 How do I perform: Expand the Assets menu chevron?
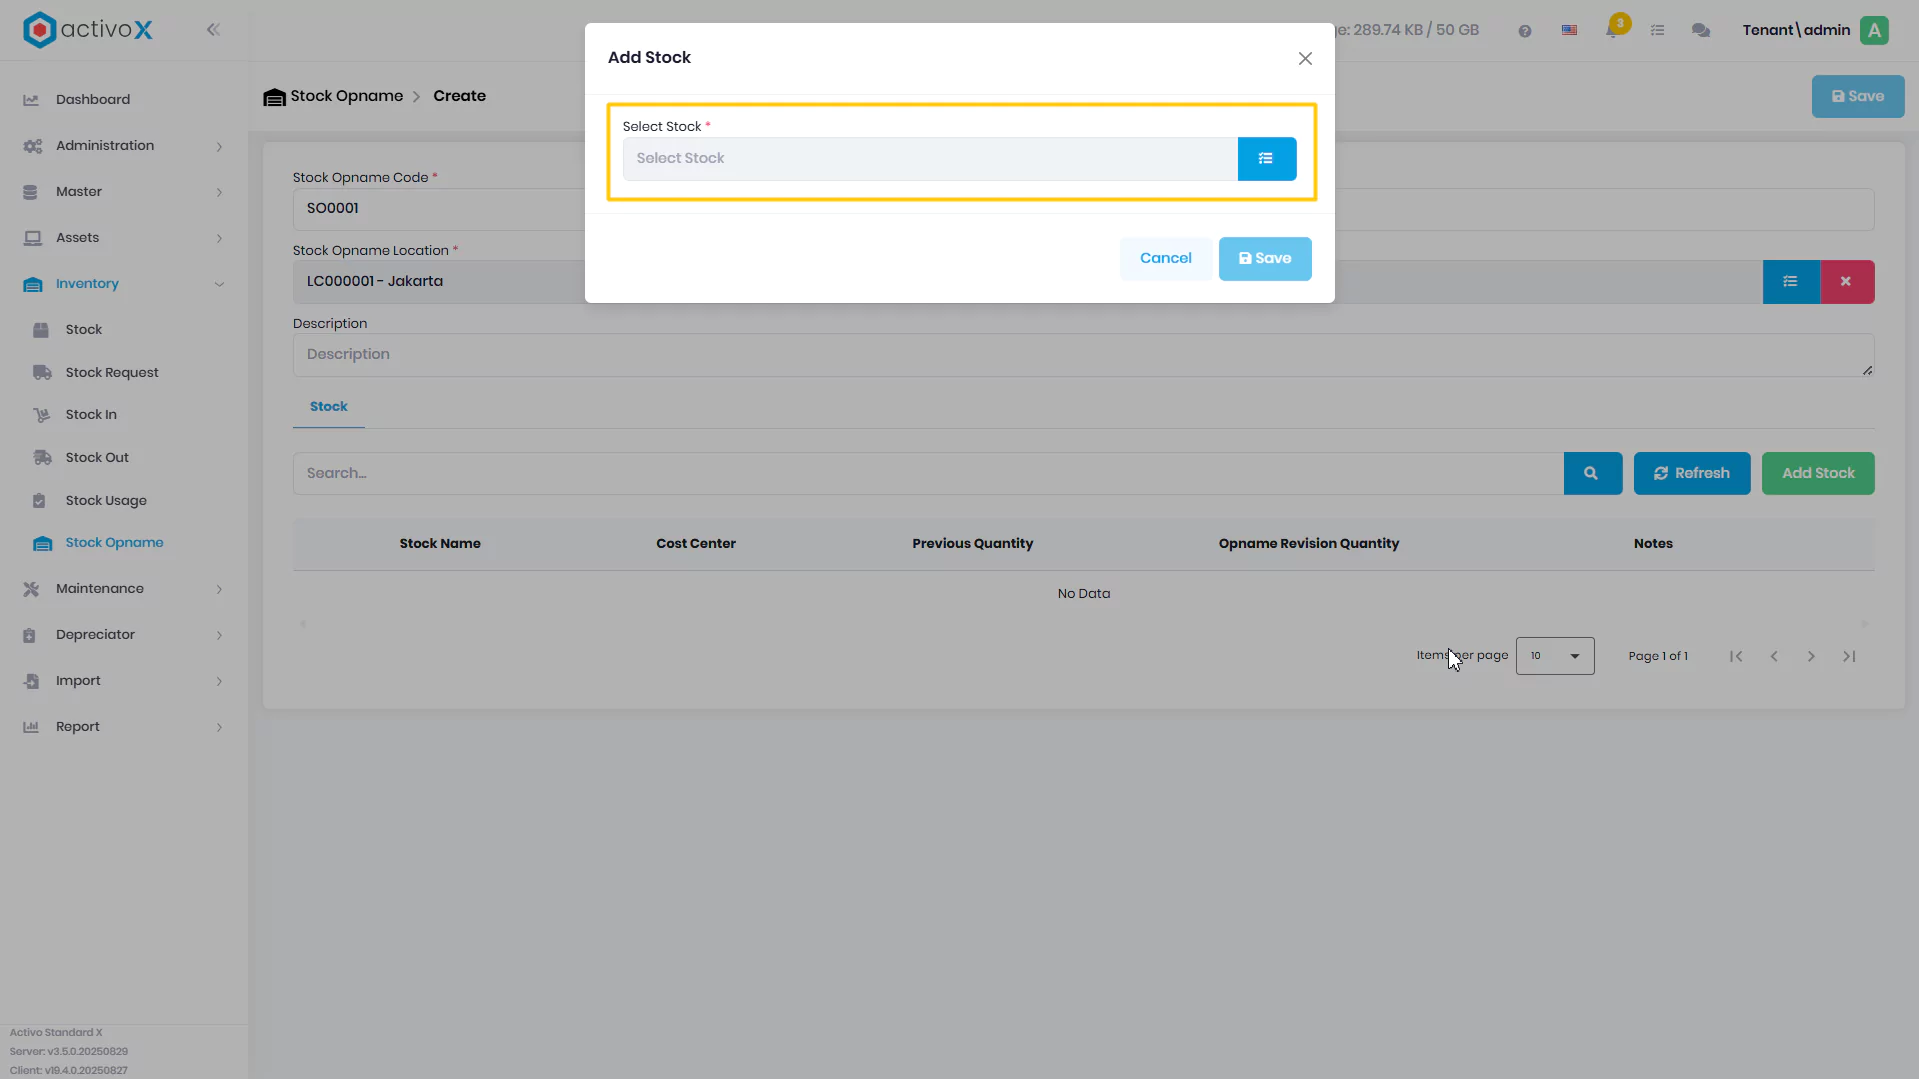click(x=219, y=239)
